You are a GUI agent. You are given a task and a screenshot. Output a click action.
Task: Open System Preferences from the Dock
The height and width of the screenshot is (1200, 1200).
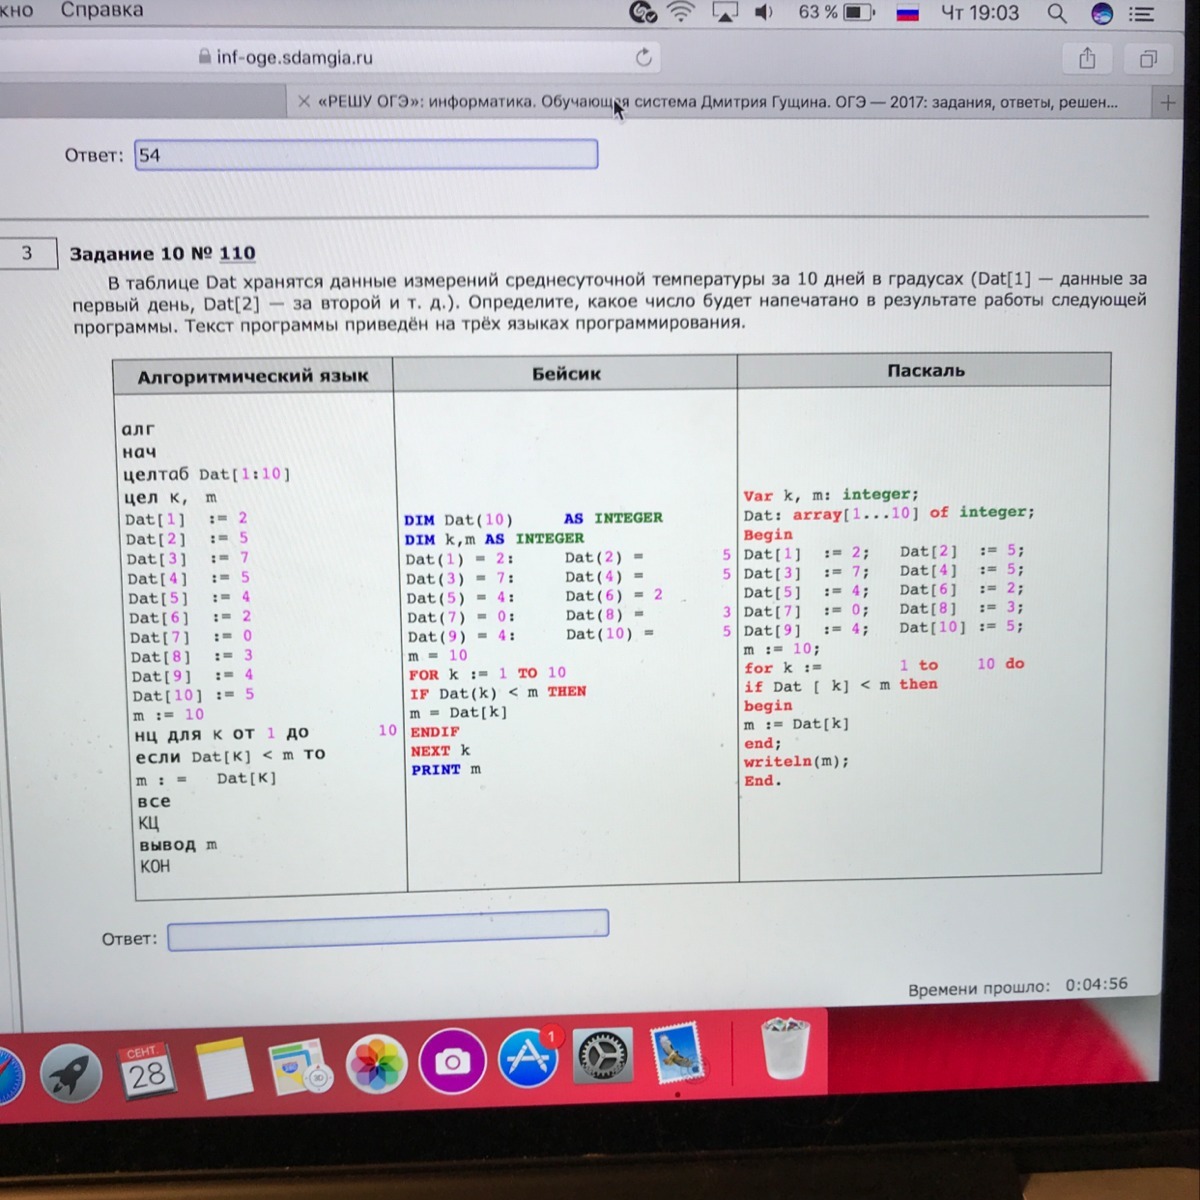[604, 1058]
